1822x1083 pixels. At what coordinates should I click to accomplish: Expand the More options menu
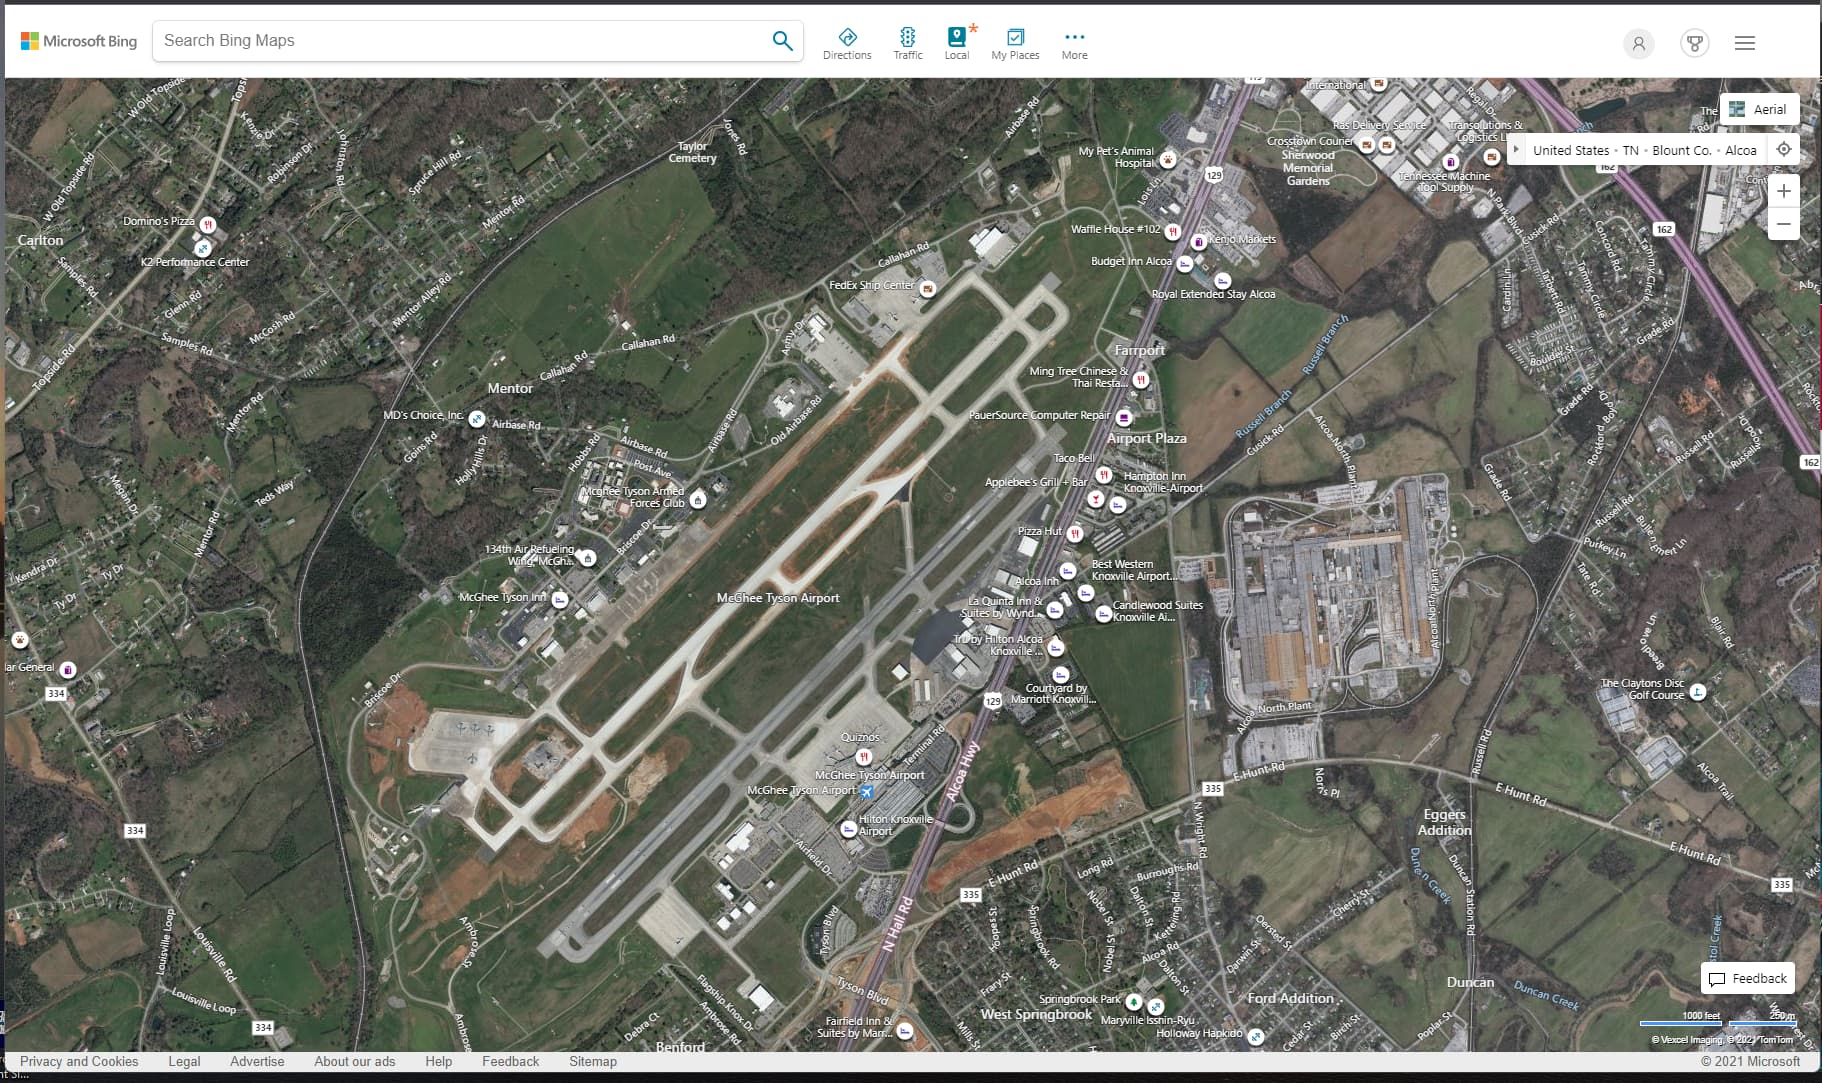click(1074, 43)
